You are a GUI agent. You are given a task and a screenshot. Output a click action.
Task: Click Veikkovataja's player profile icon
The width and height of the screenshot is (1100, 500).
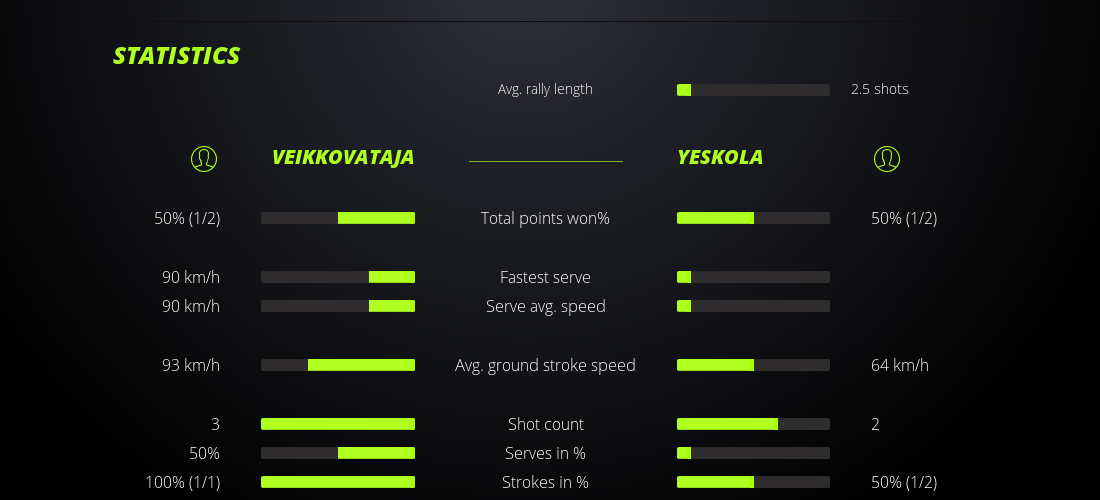click(x=204, y=158)
